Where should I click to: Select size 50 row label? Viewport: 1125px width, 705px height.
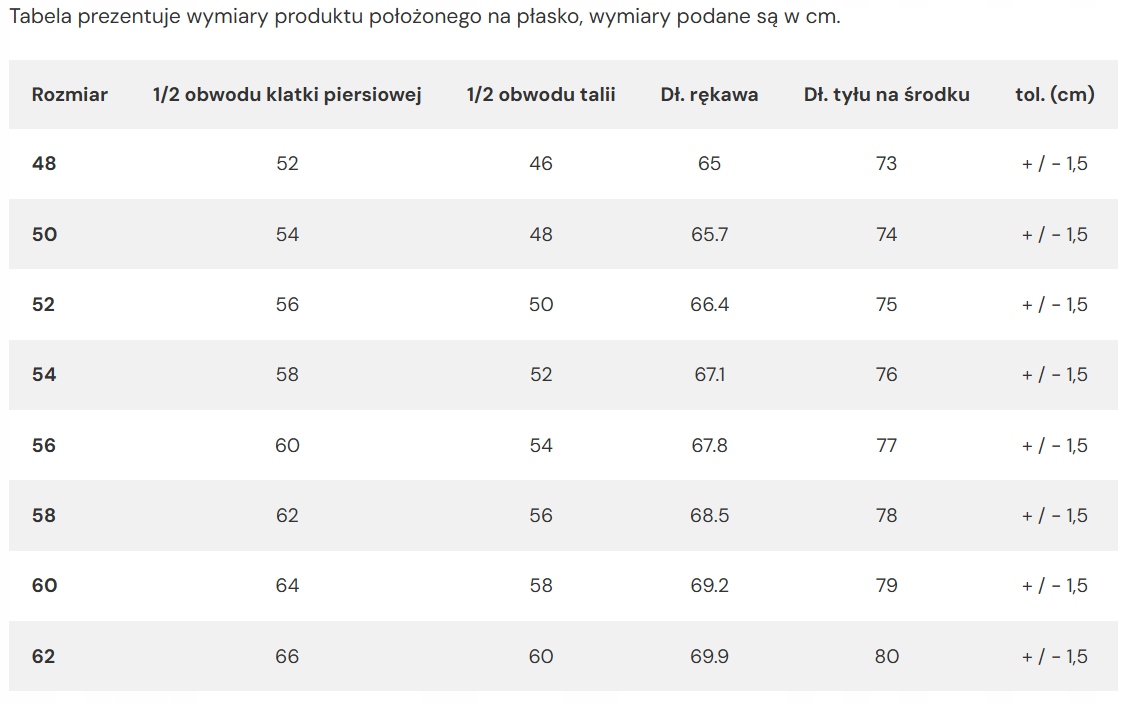click(44, 235)
